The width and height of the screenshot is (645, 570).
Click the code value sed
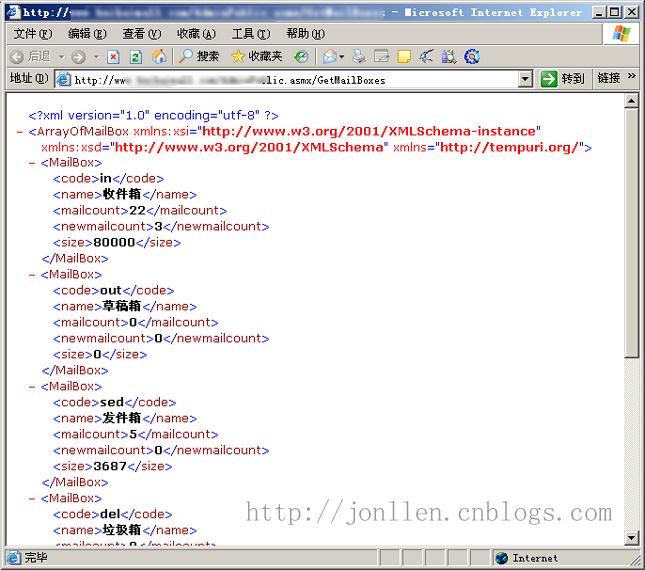pos(112,402)
